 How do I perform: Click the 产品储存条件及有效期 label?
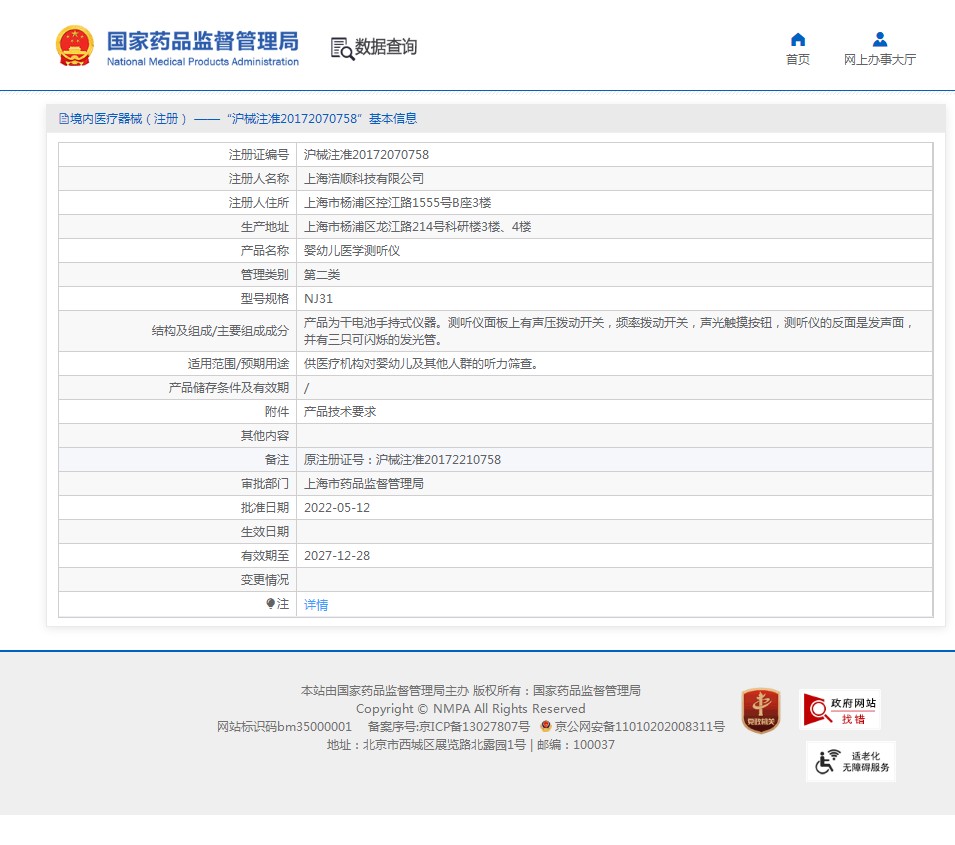[x=228, y=387]
